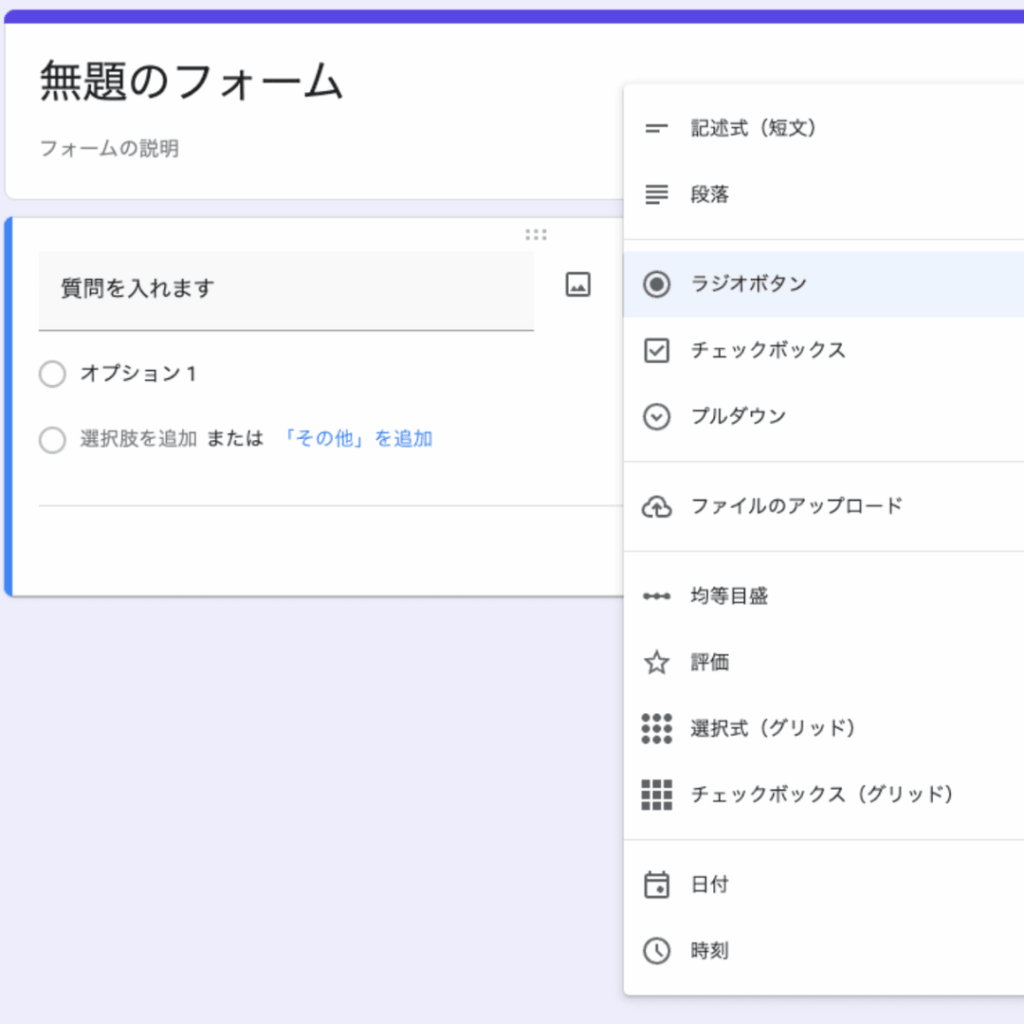Click the dotted grid icon for 選択式（グリッド）

tap(656, 728)
